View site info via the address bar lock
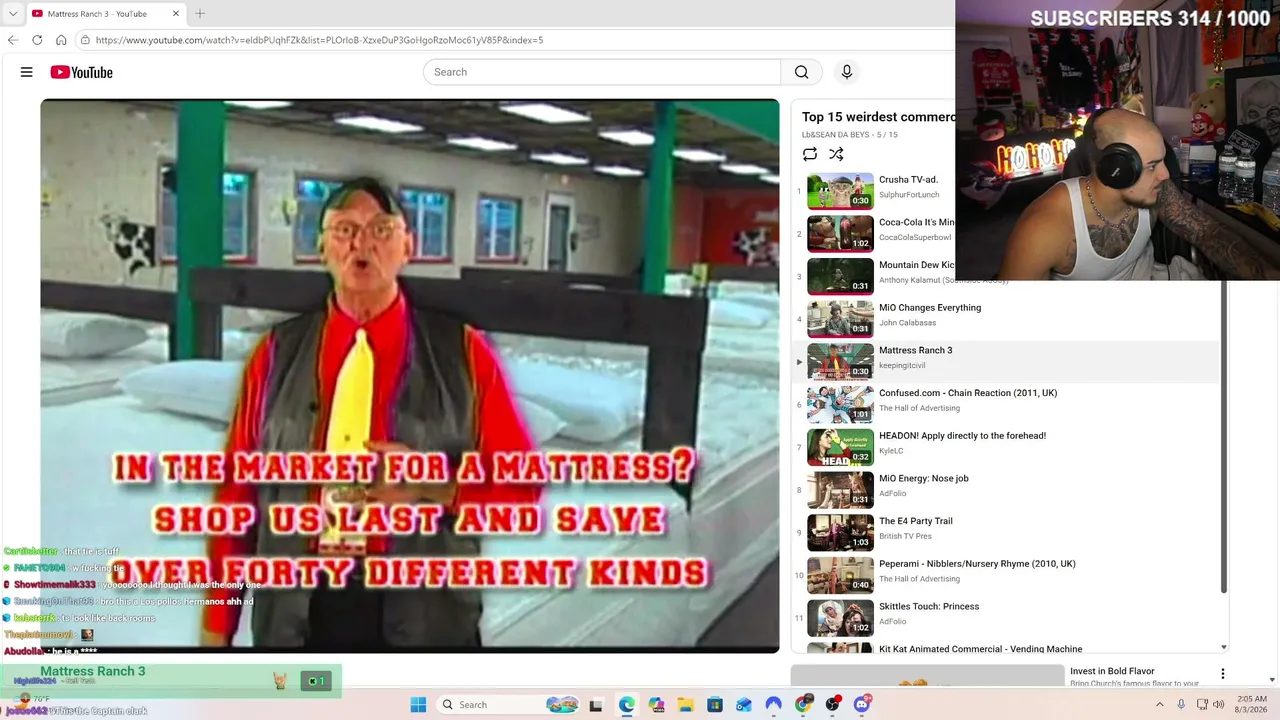This screenshot has height=720, width=1280. coord(86,40)
